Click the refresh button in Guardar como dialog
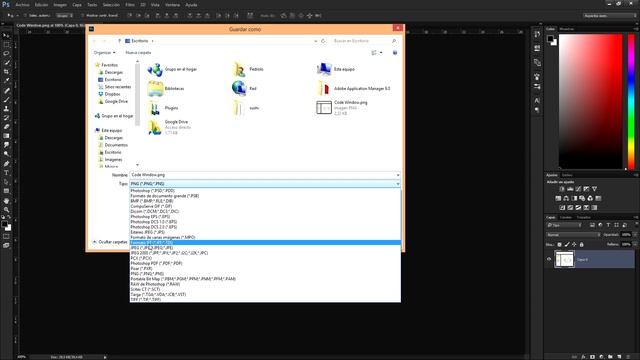The height and width of the screenshot is (360, 640). click(323, 41)
